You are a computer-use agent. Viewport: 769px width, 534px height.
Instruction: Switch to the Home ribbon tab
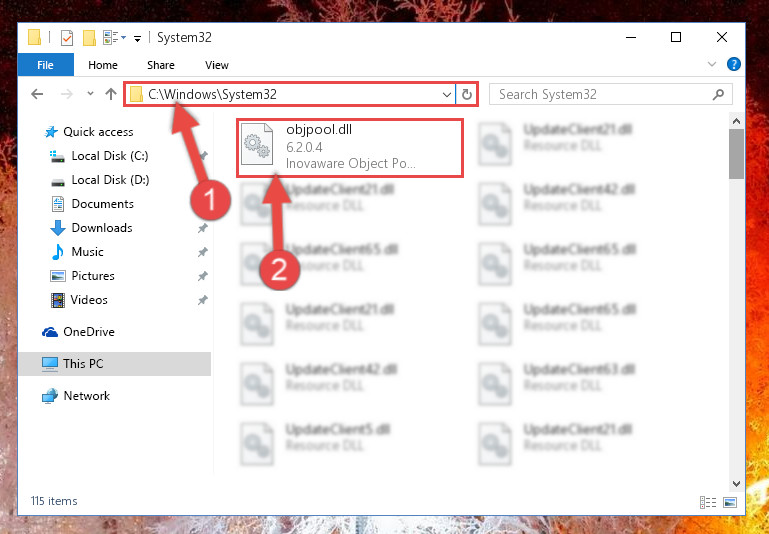(x=103, y=65)
